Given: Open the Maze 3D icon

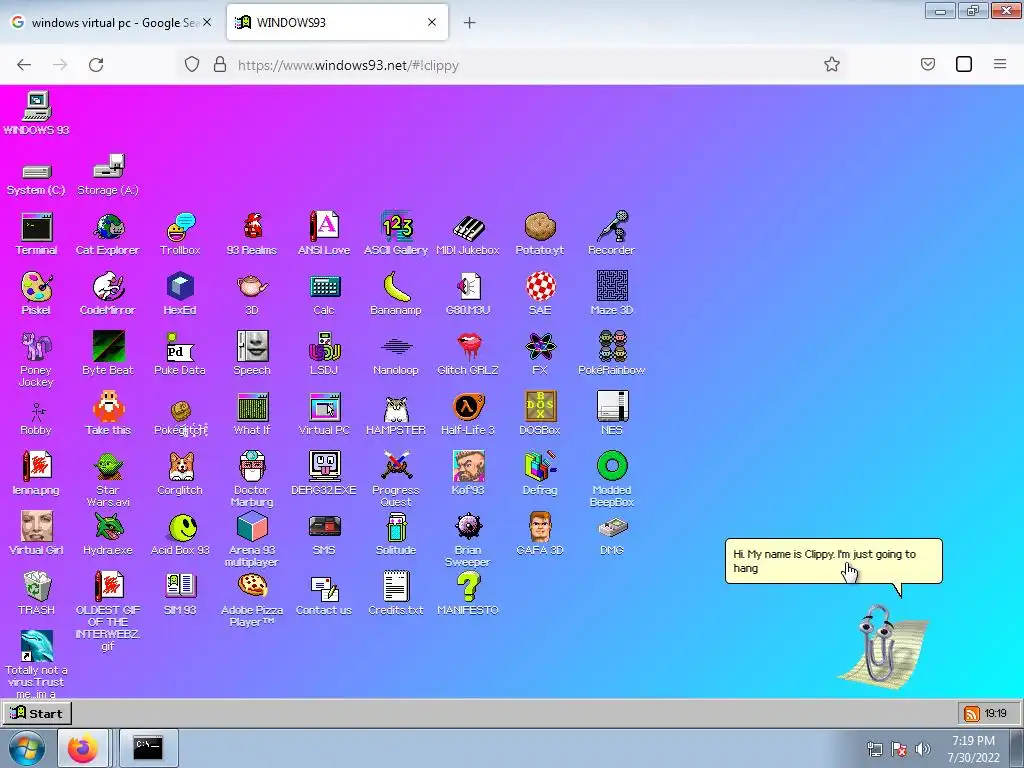Looking at the screenshot, I should [x=612, y=287].
